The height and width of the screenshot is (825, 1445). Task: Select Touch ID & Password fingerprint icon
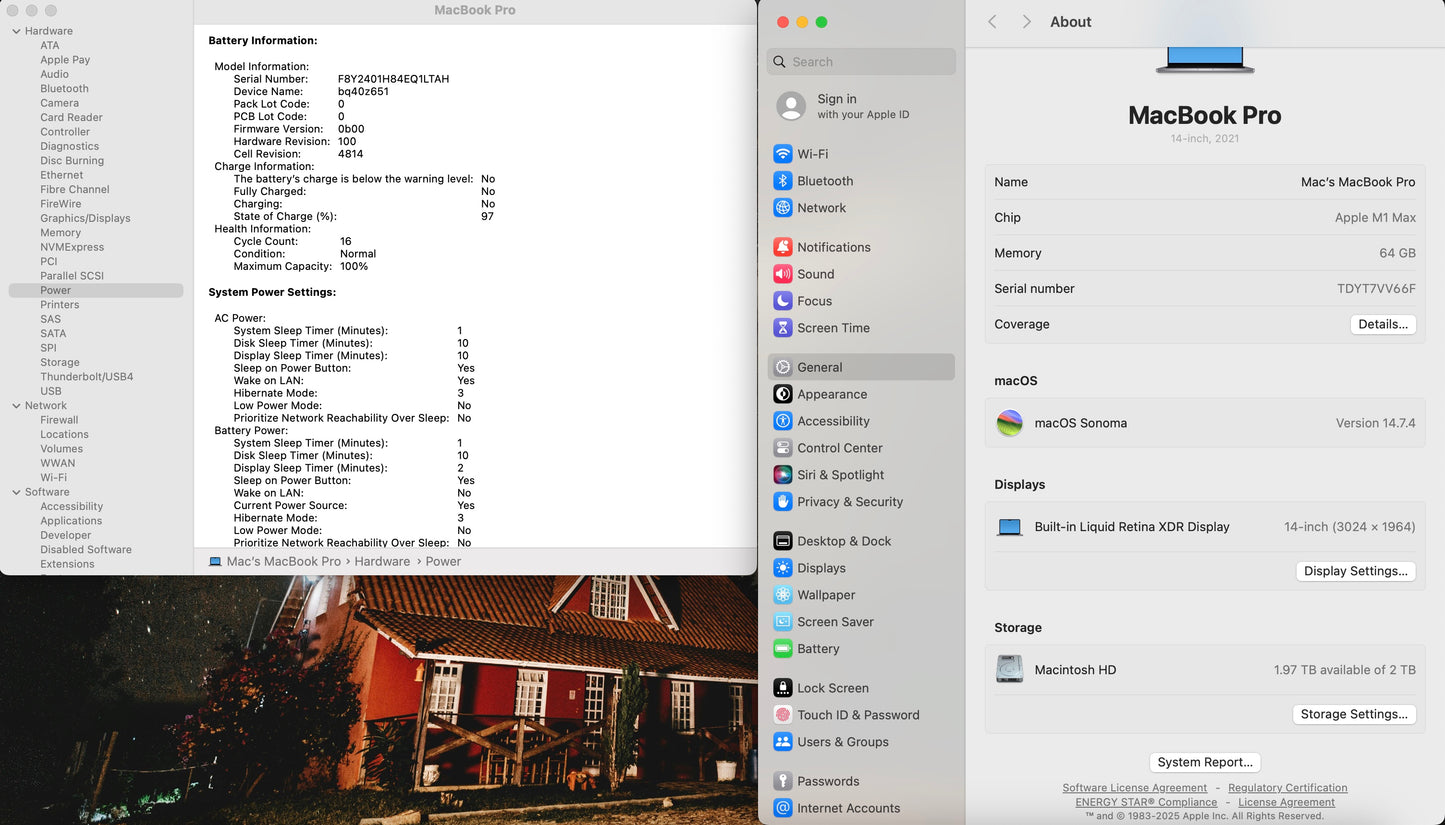pos(783,715)
